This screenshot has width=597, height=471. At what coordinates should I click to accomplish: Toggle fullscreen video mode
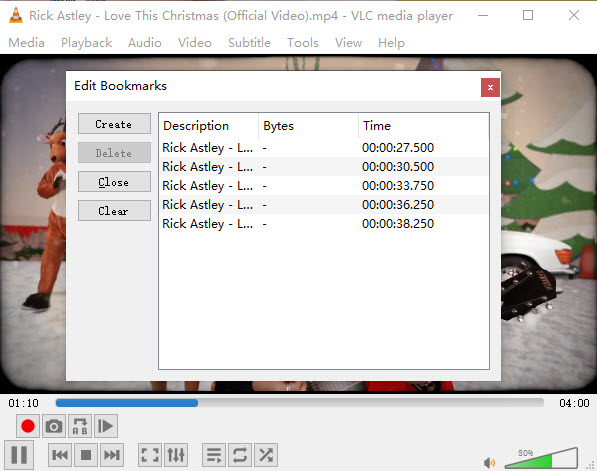click(x=150, y=455)
